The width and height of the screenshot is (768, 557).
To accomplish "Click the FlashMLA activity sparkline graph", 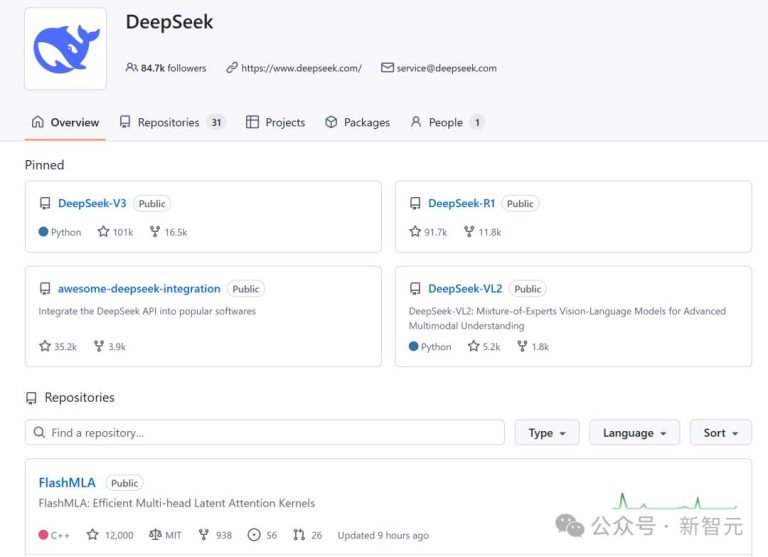I will click(x=675, y=501).
